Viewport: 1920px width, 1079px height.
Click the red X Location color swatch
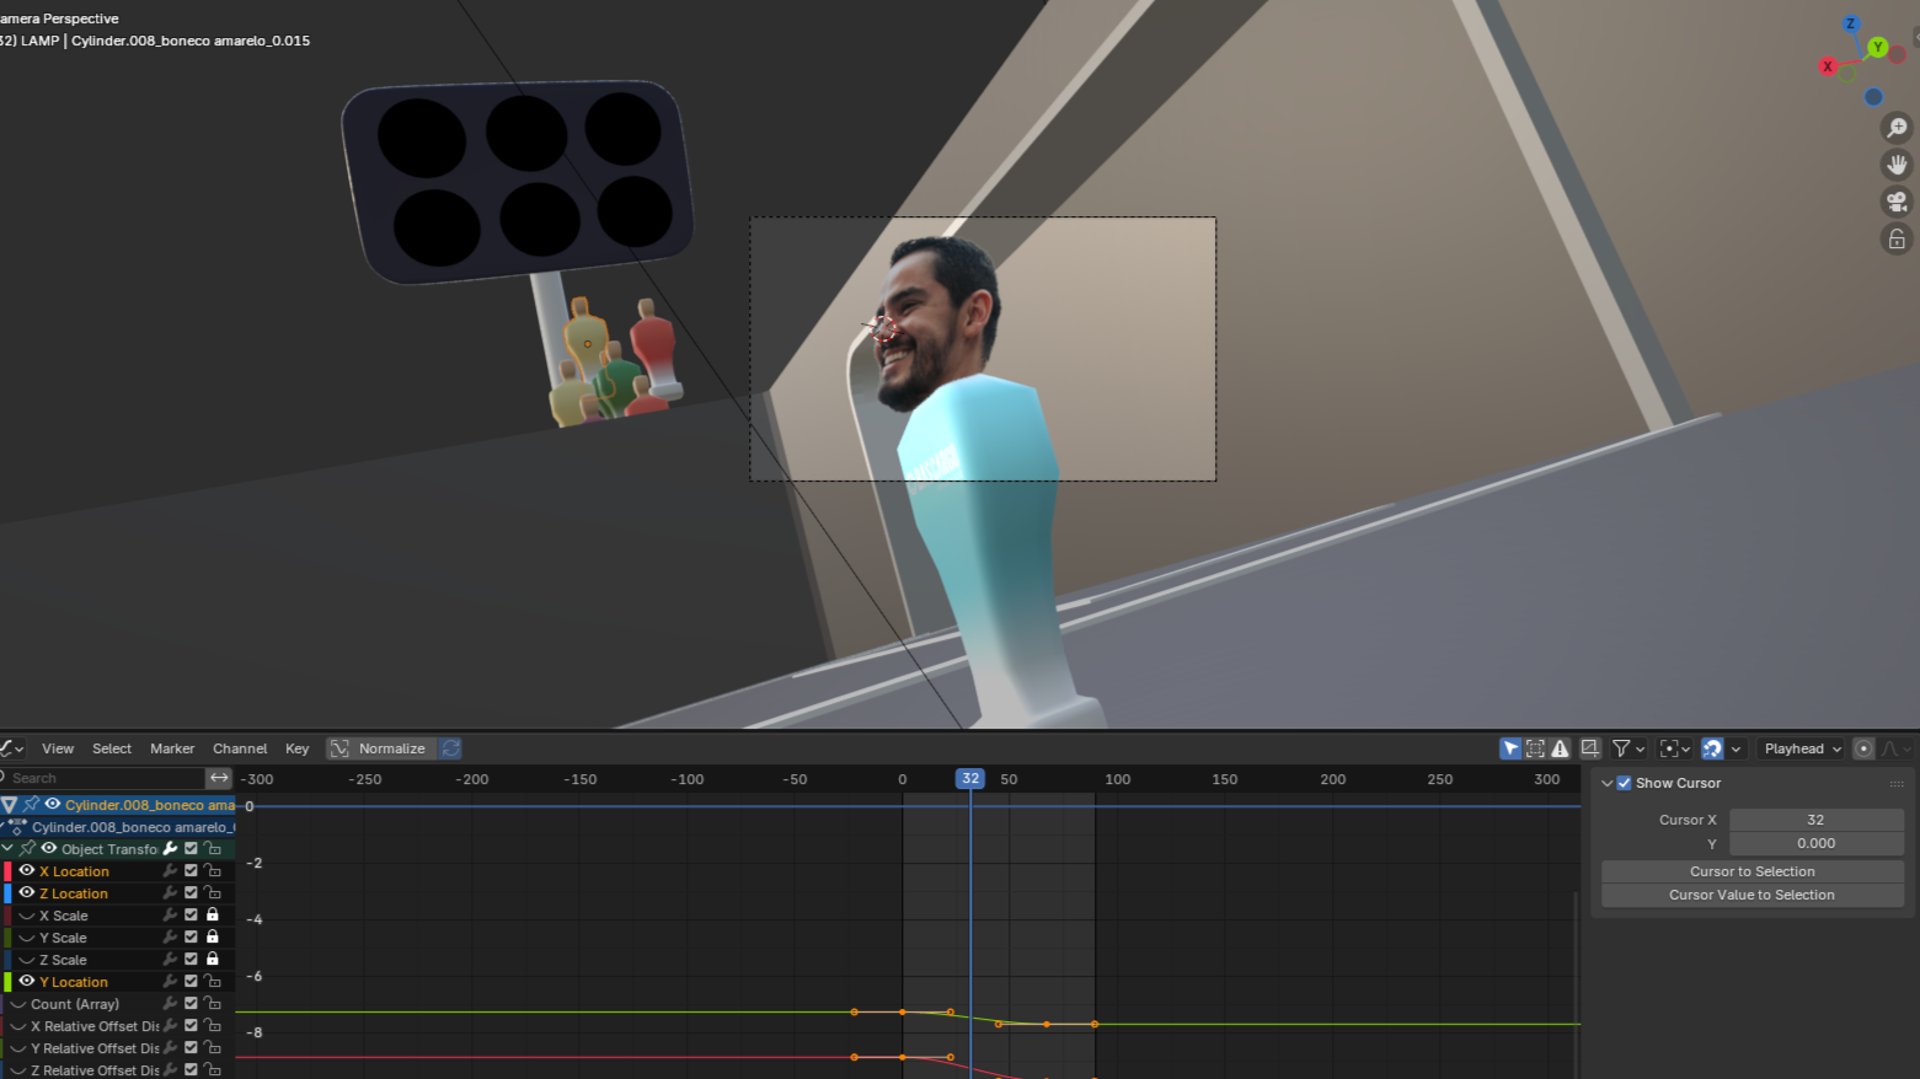[x=8, y=871]
